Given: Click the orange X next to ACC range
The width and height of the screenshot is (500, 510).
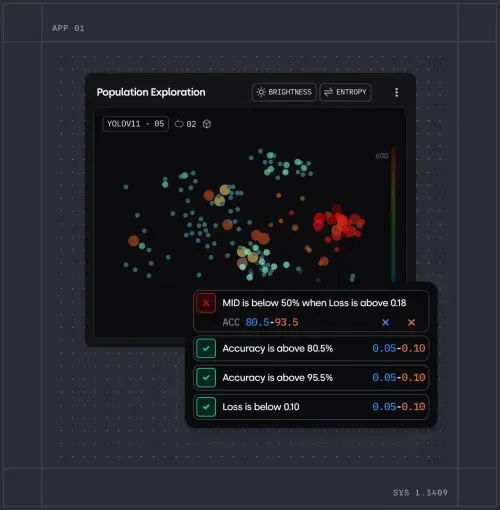Looking at the screenshot, I should click(x=411, y=322).
